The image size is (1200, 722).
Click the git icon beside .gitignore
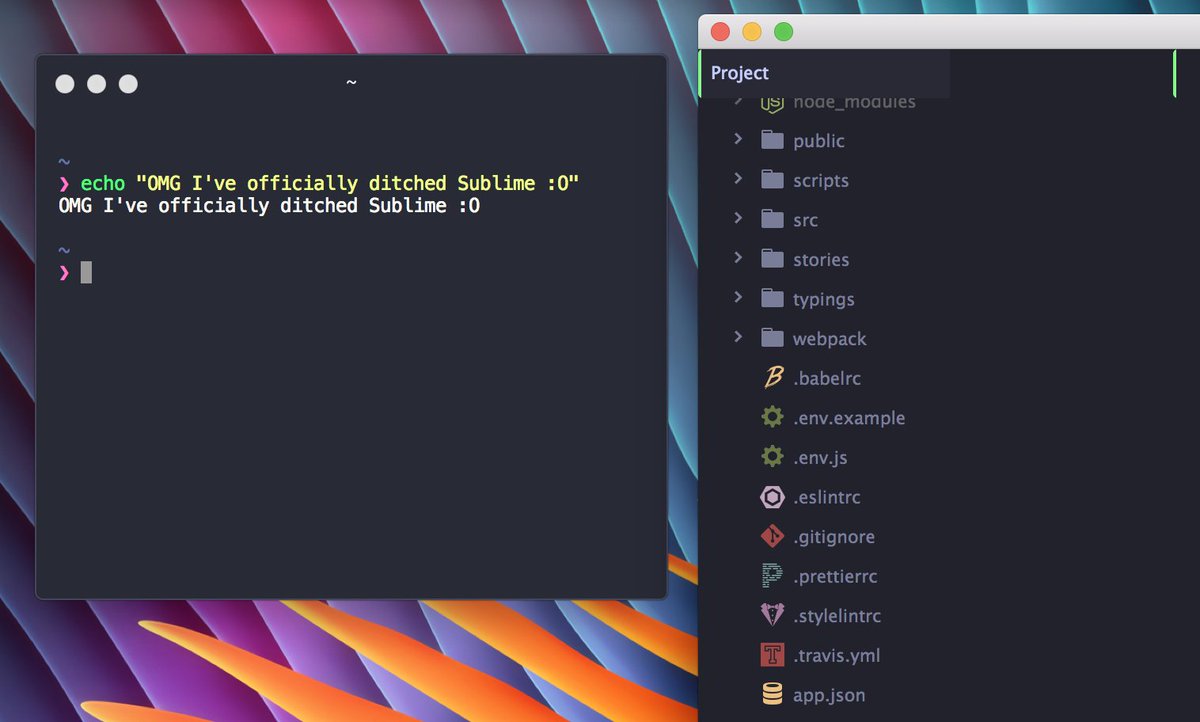tap(772, 536)
